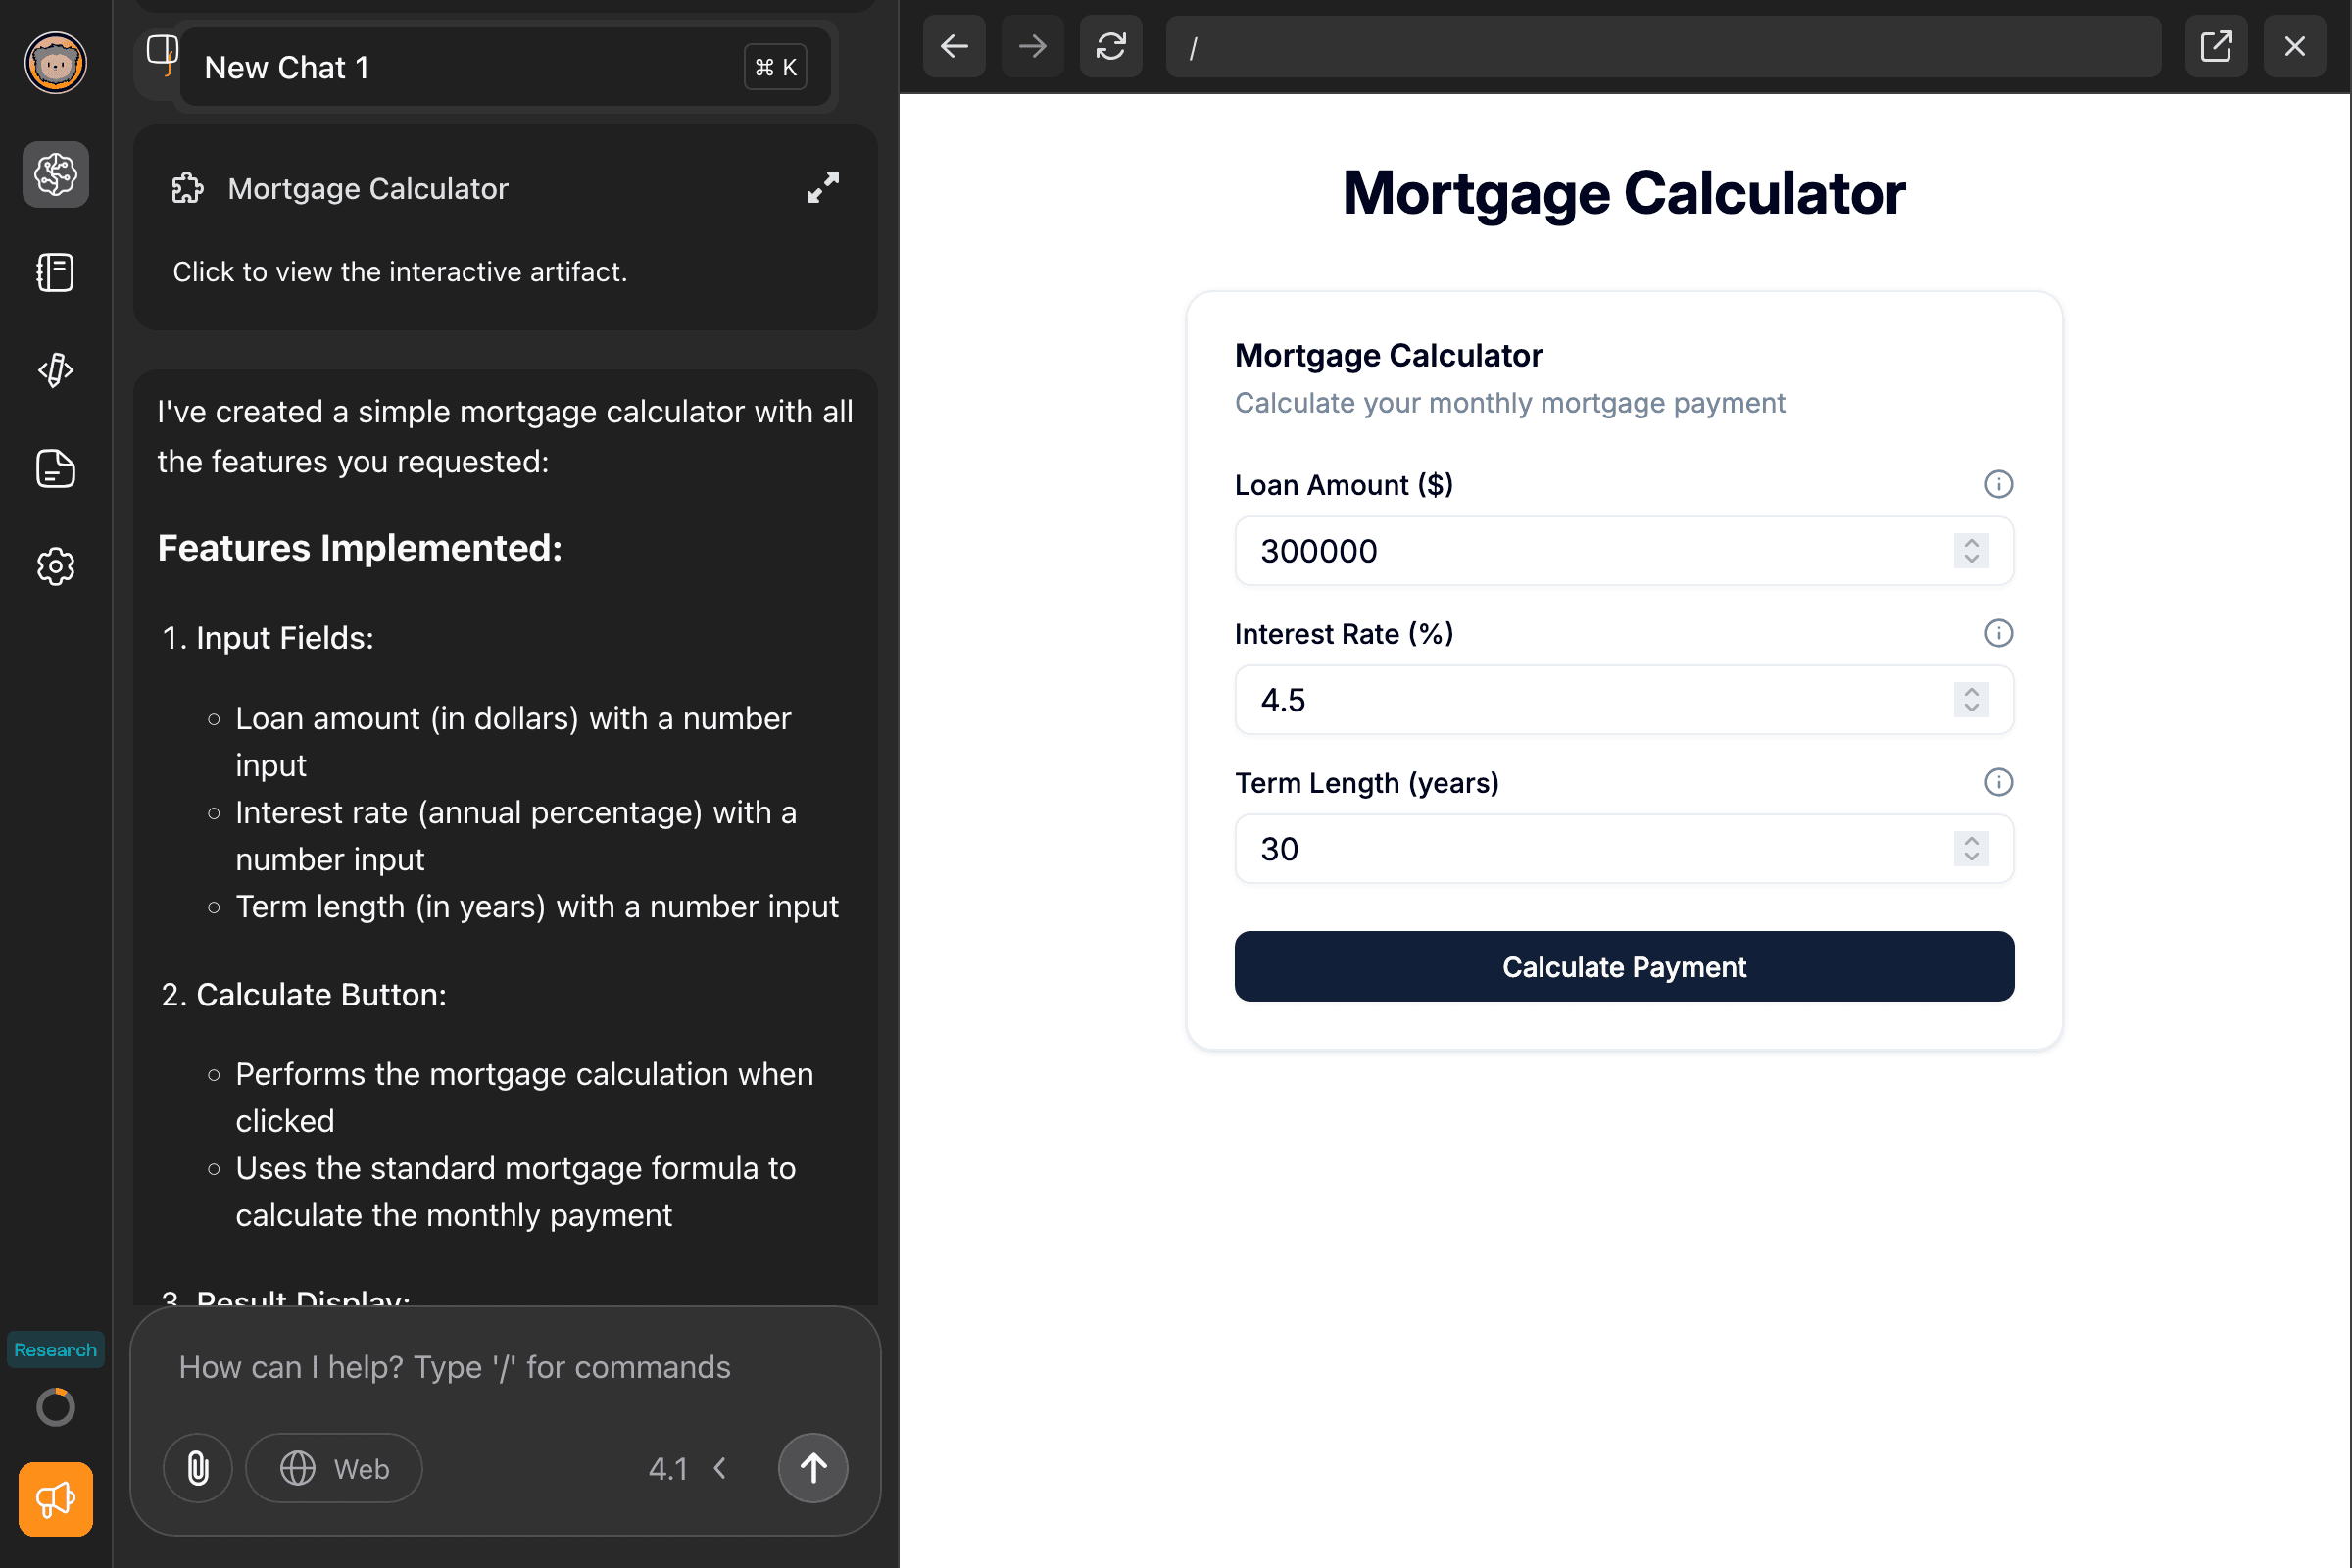Click the loading spinner icon under Research
The width and height of the screenshot is (2352, 1568).
coord(55,1407)
